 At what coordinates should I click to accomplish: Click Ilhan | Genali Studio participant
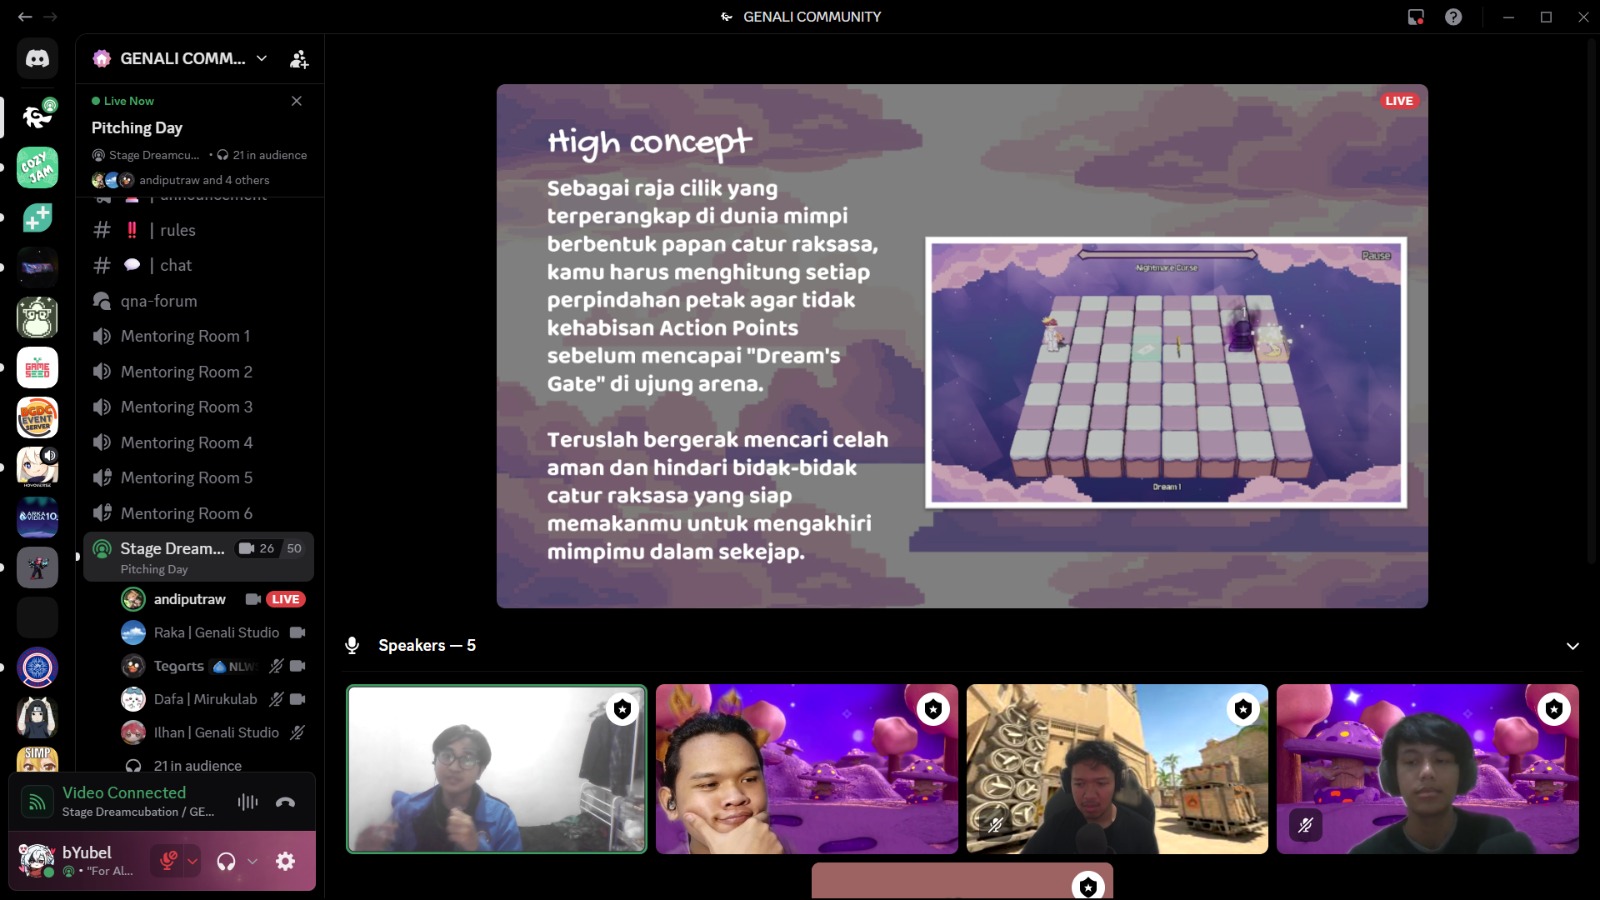[x=214, y=732]
